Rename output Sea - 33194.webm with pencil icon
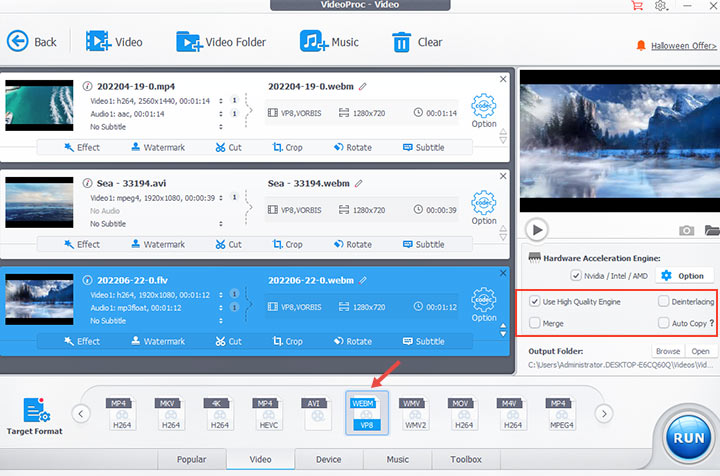 pos(359,183)
